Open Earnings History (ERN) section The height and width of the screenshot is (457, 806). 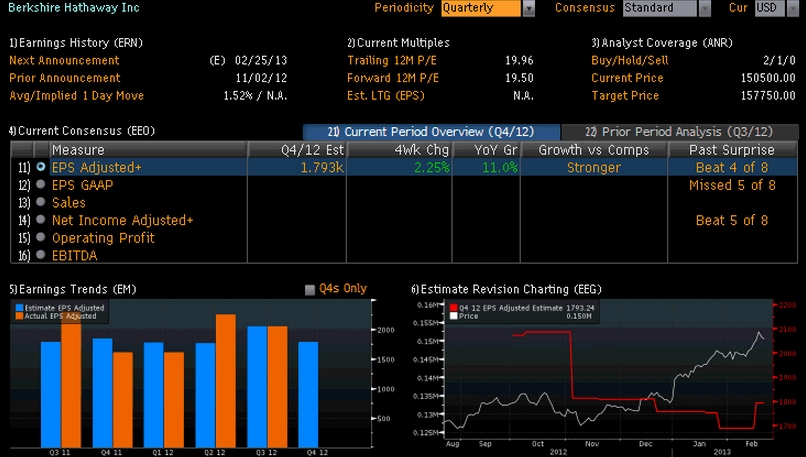click(76, 43)
